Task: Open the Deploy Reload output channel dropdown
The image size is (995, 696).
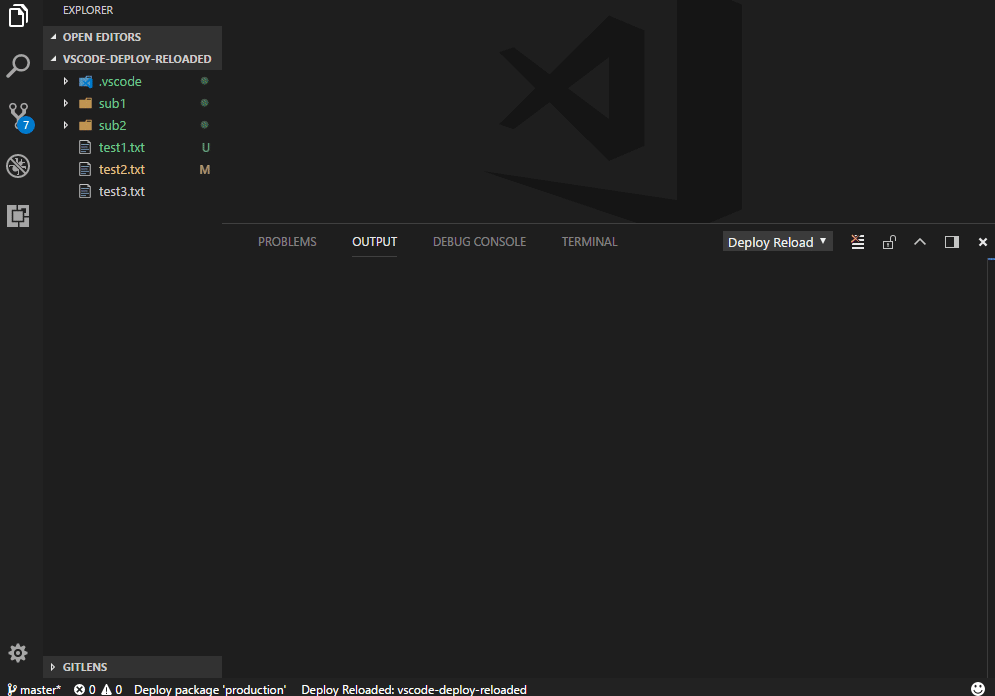Action: (777, 242)
